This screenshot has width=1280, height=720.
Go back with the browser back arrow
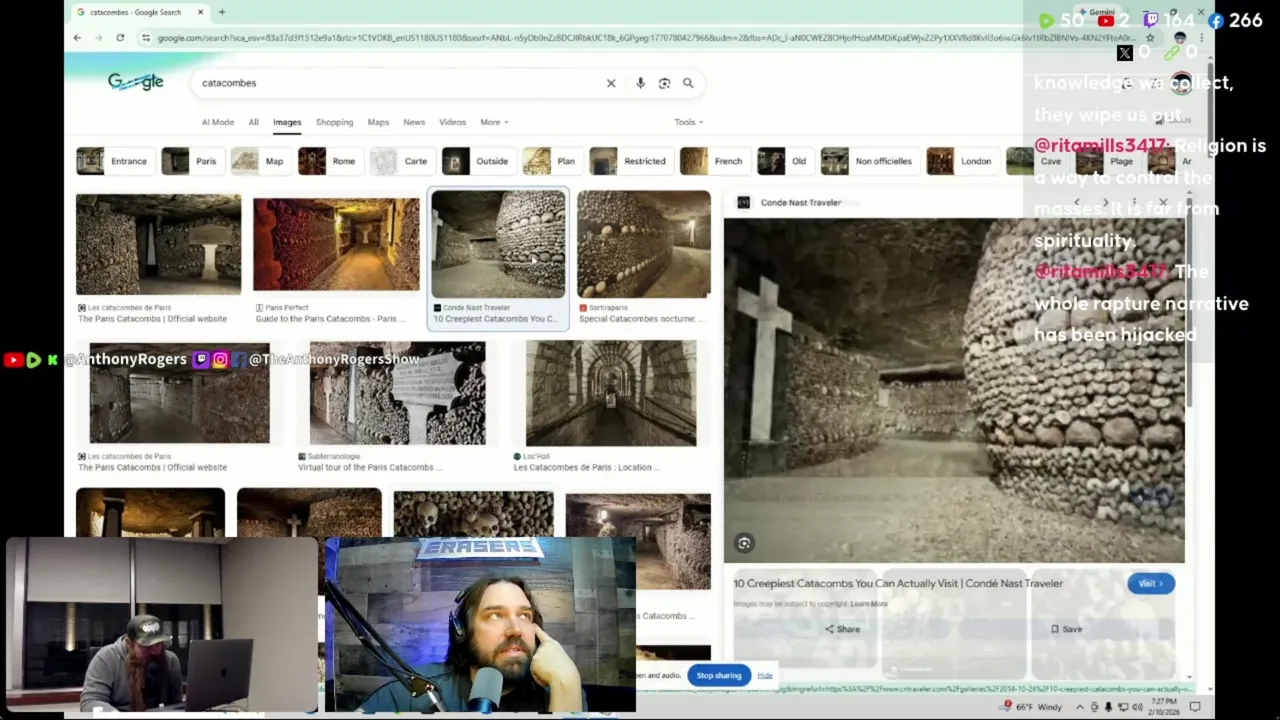[77, 37]
